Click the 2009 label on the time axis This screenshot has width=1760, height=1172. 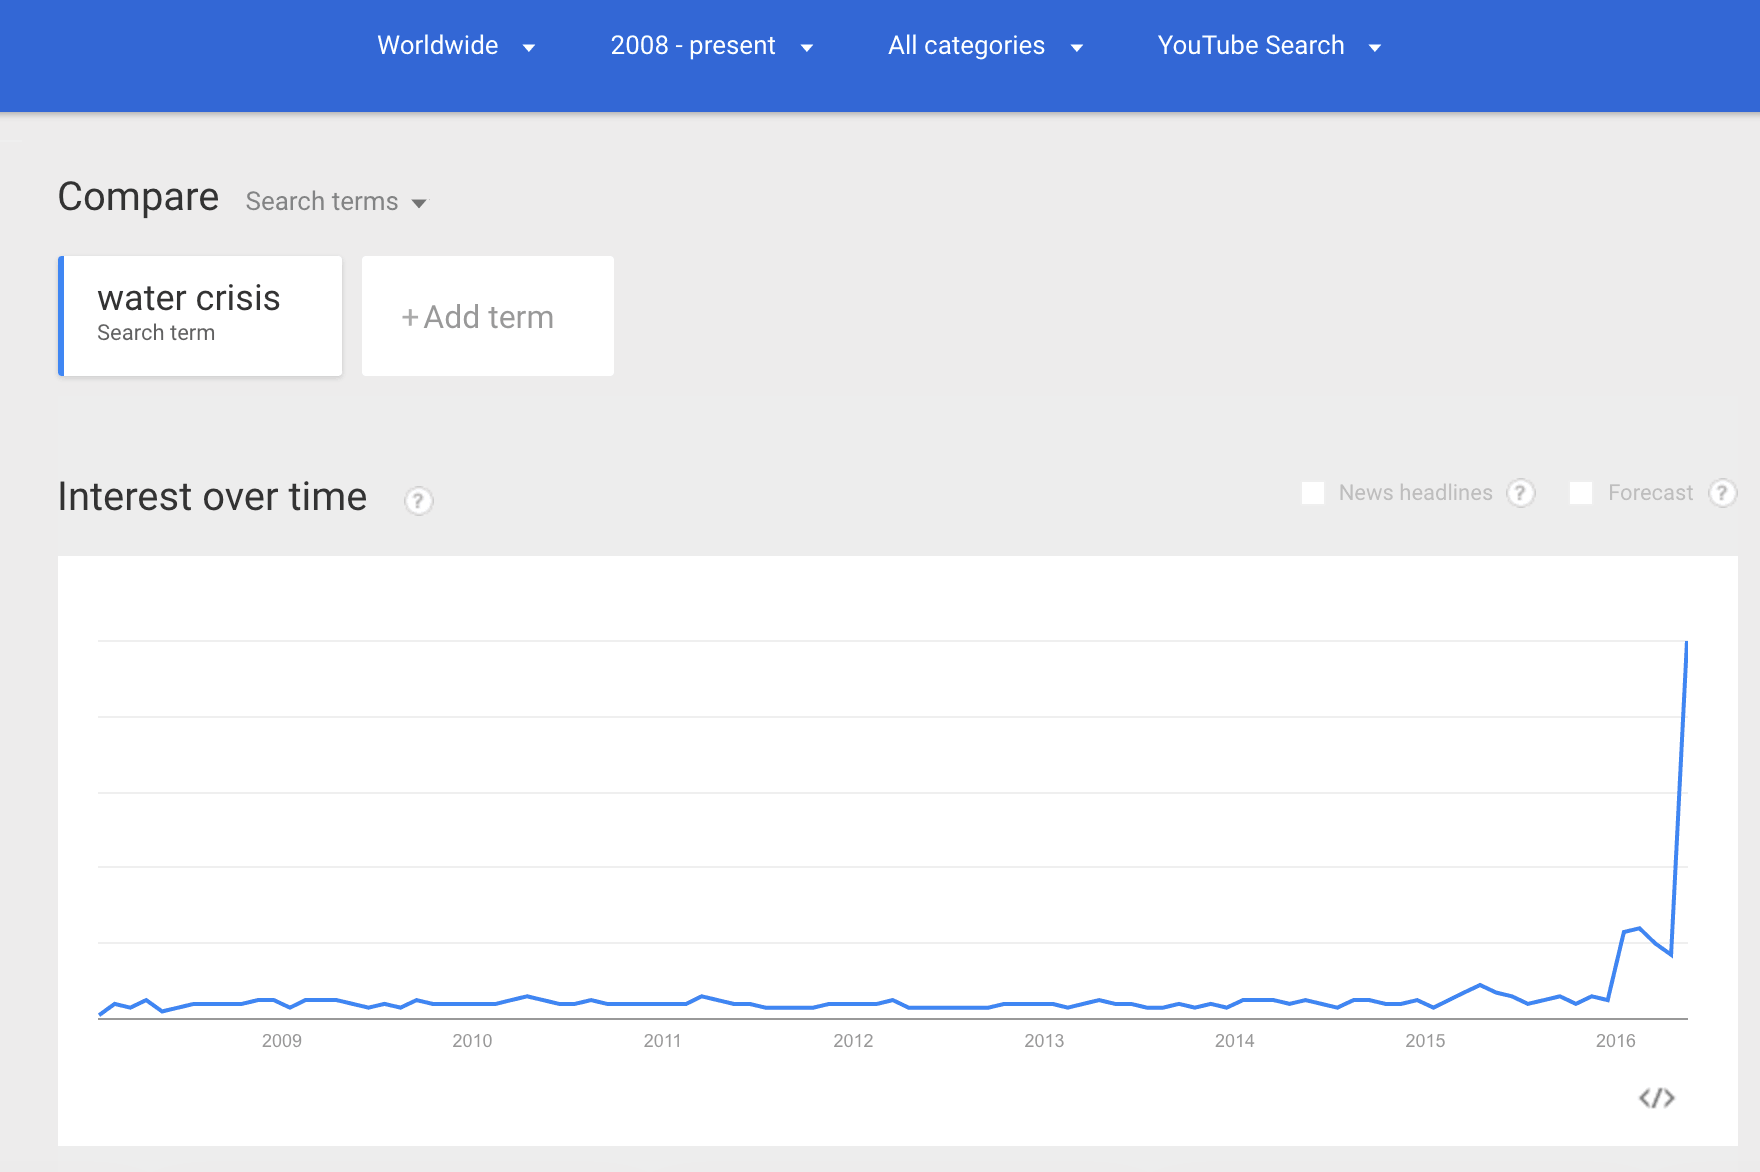pyautogui.click(x=282, y=1041)
